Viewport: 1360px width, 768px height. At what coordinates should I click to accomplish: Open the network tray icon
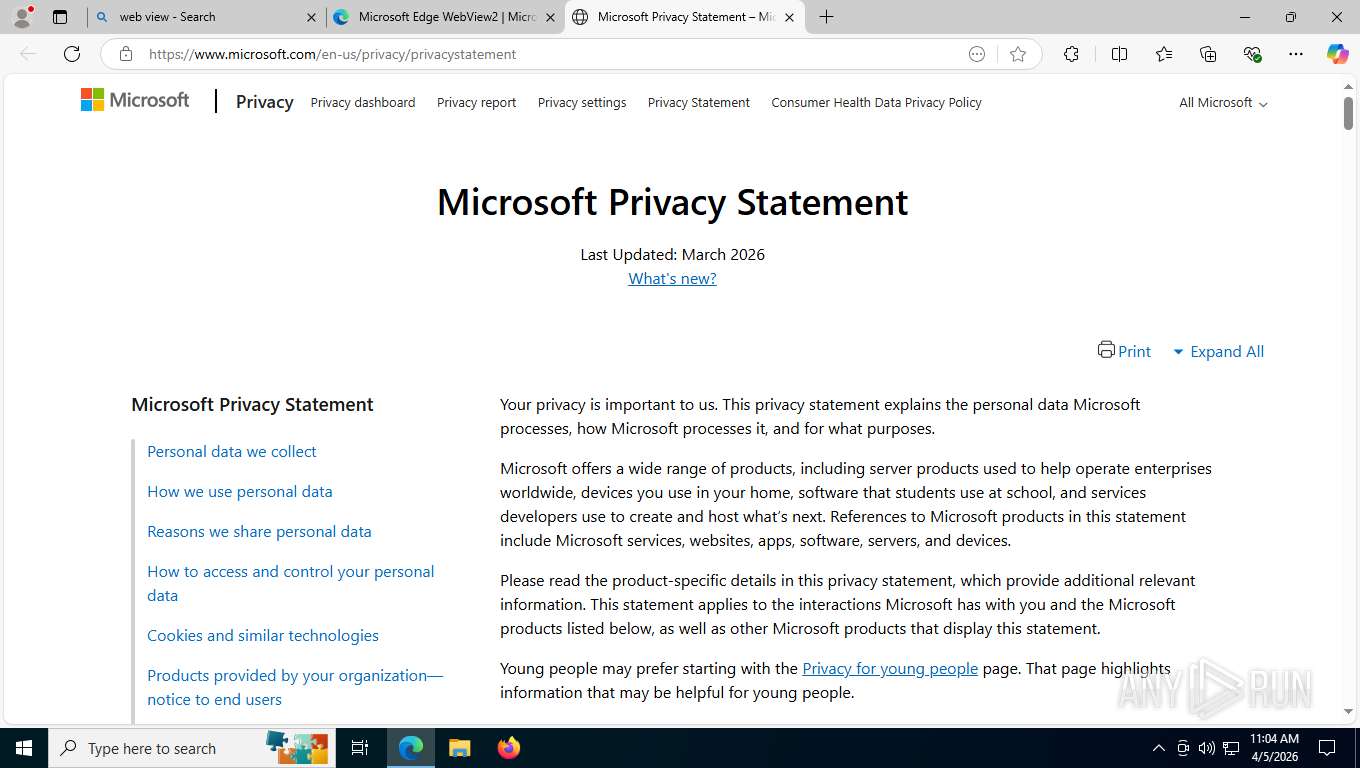tap(1231, 748)
